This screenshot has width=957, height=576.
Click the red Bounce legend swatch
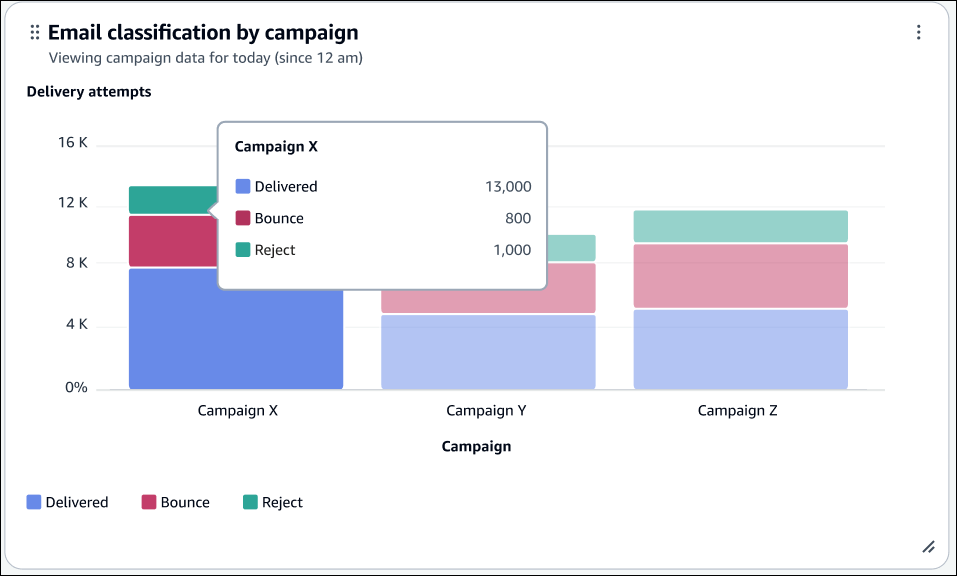coord(149,502)
